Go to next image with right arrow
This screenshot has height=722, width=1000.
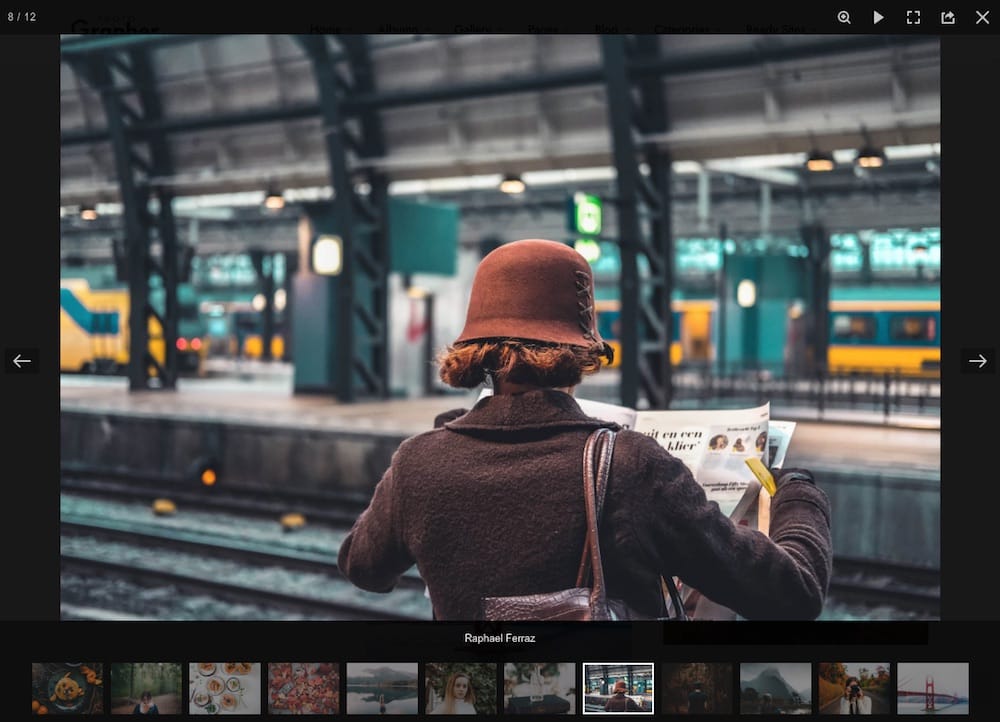pos(978,361)
